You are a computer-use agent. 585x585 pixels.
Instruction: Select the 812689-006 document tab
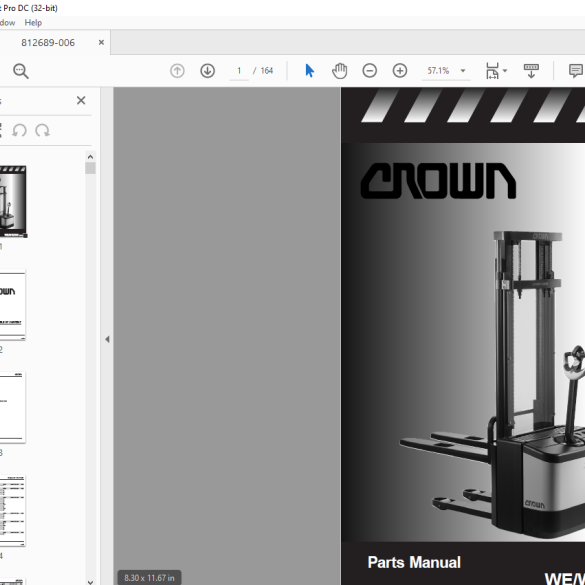click(48, 43)
